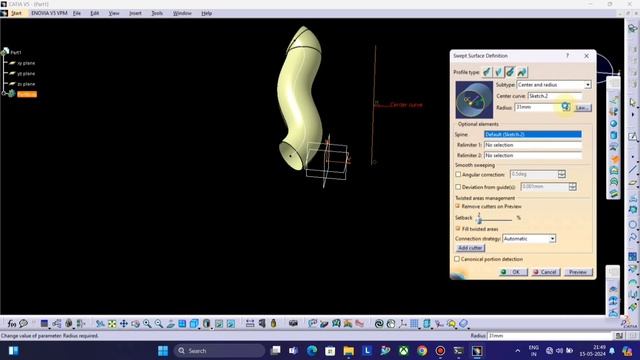Open the Edit menu

pos(95,13)
